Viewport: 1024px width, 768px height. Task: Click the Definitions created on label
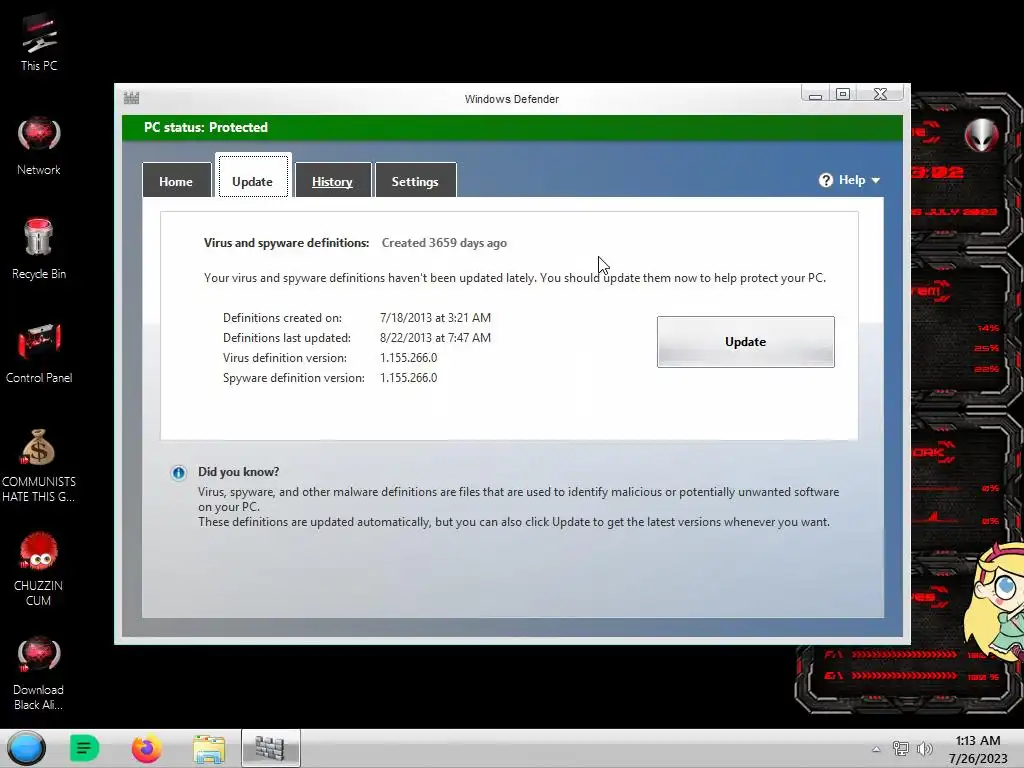pyautogui.click(x=282, y=317)
